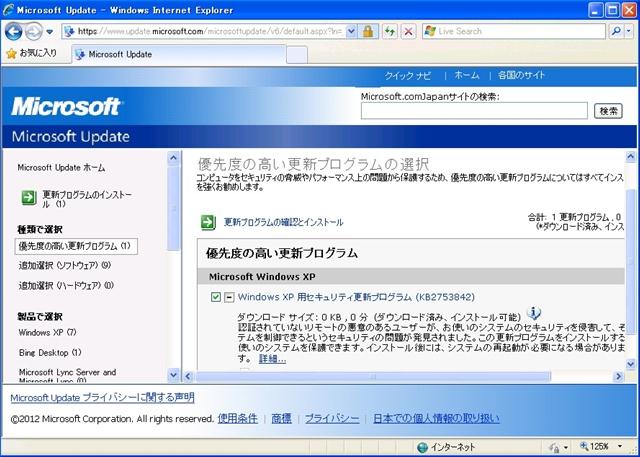Viewport: 640px width, 457px height.
Task: Click the browser Back arrow button
Action: click(x=13, y=31)
